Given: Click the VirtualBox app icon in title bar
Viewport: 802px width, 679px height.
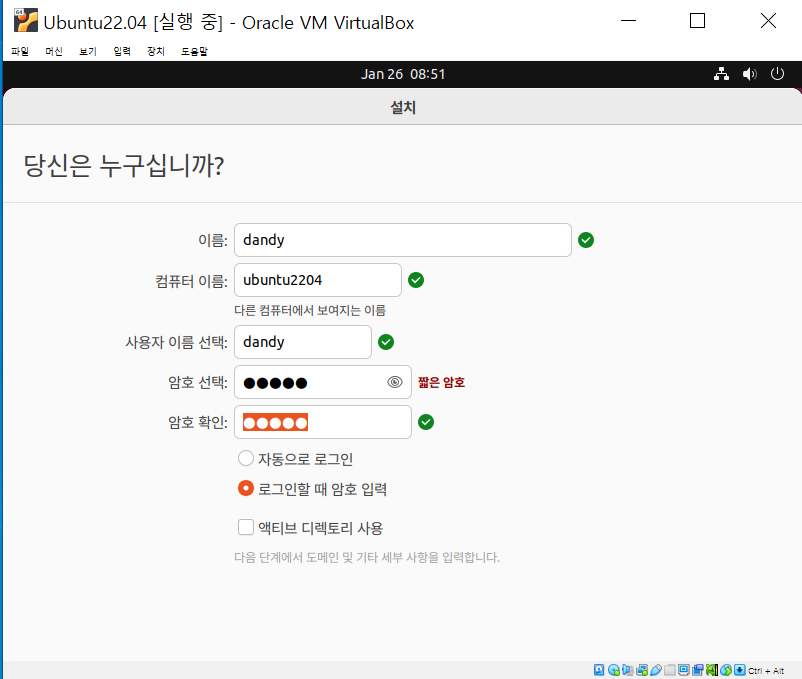Looking at the screenshot, I should pos(26,20).
